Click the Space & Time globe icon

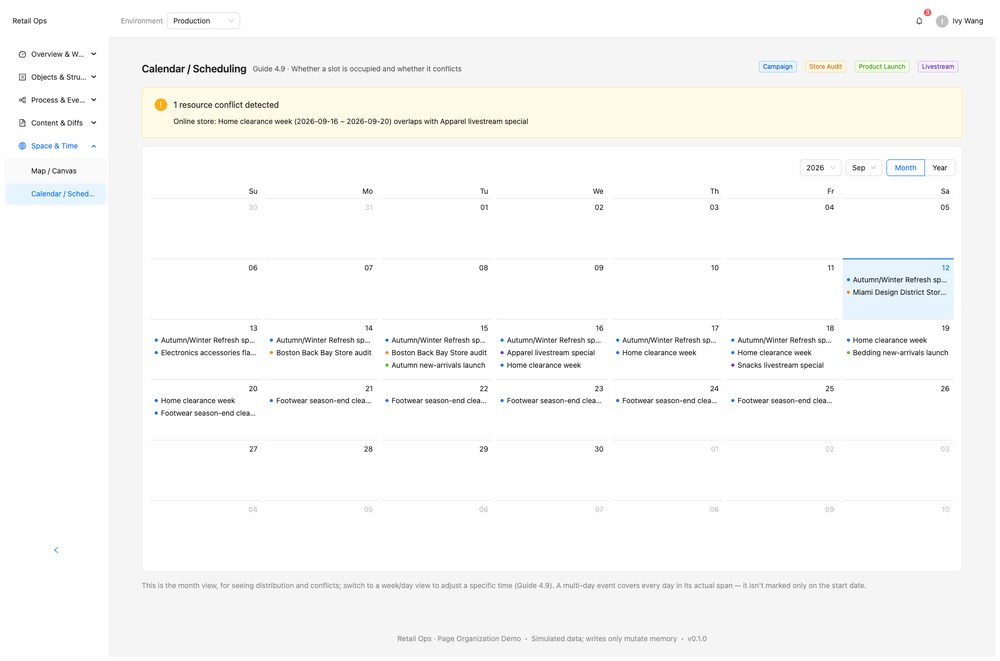pos(22,146)
